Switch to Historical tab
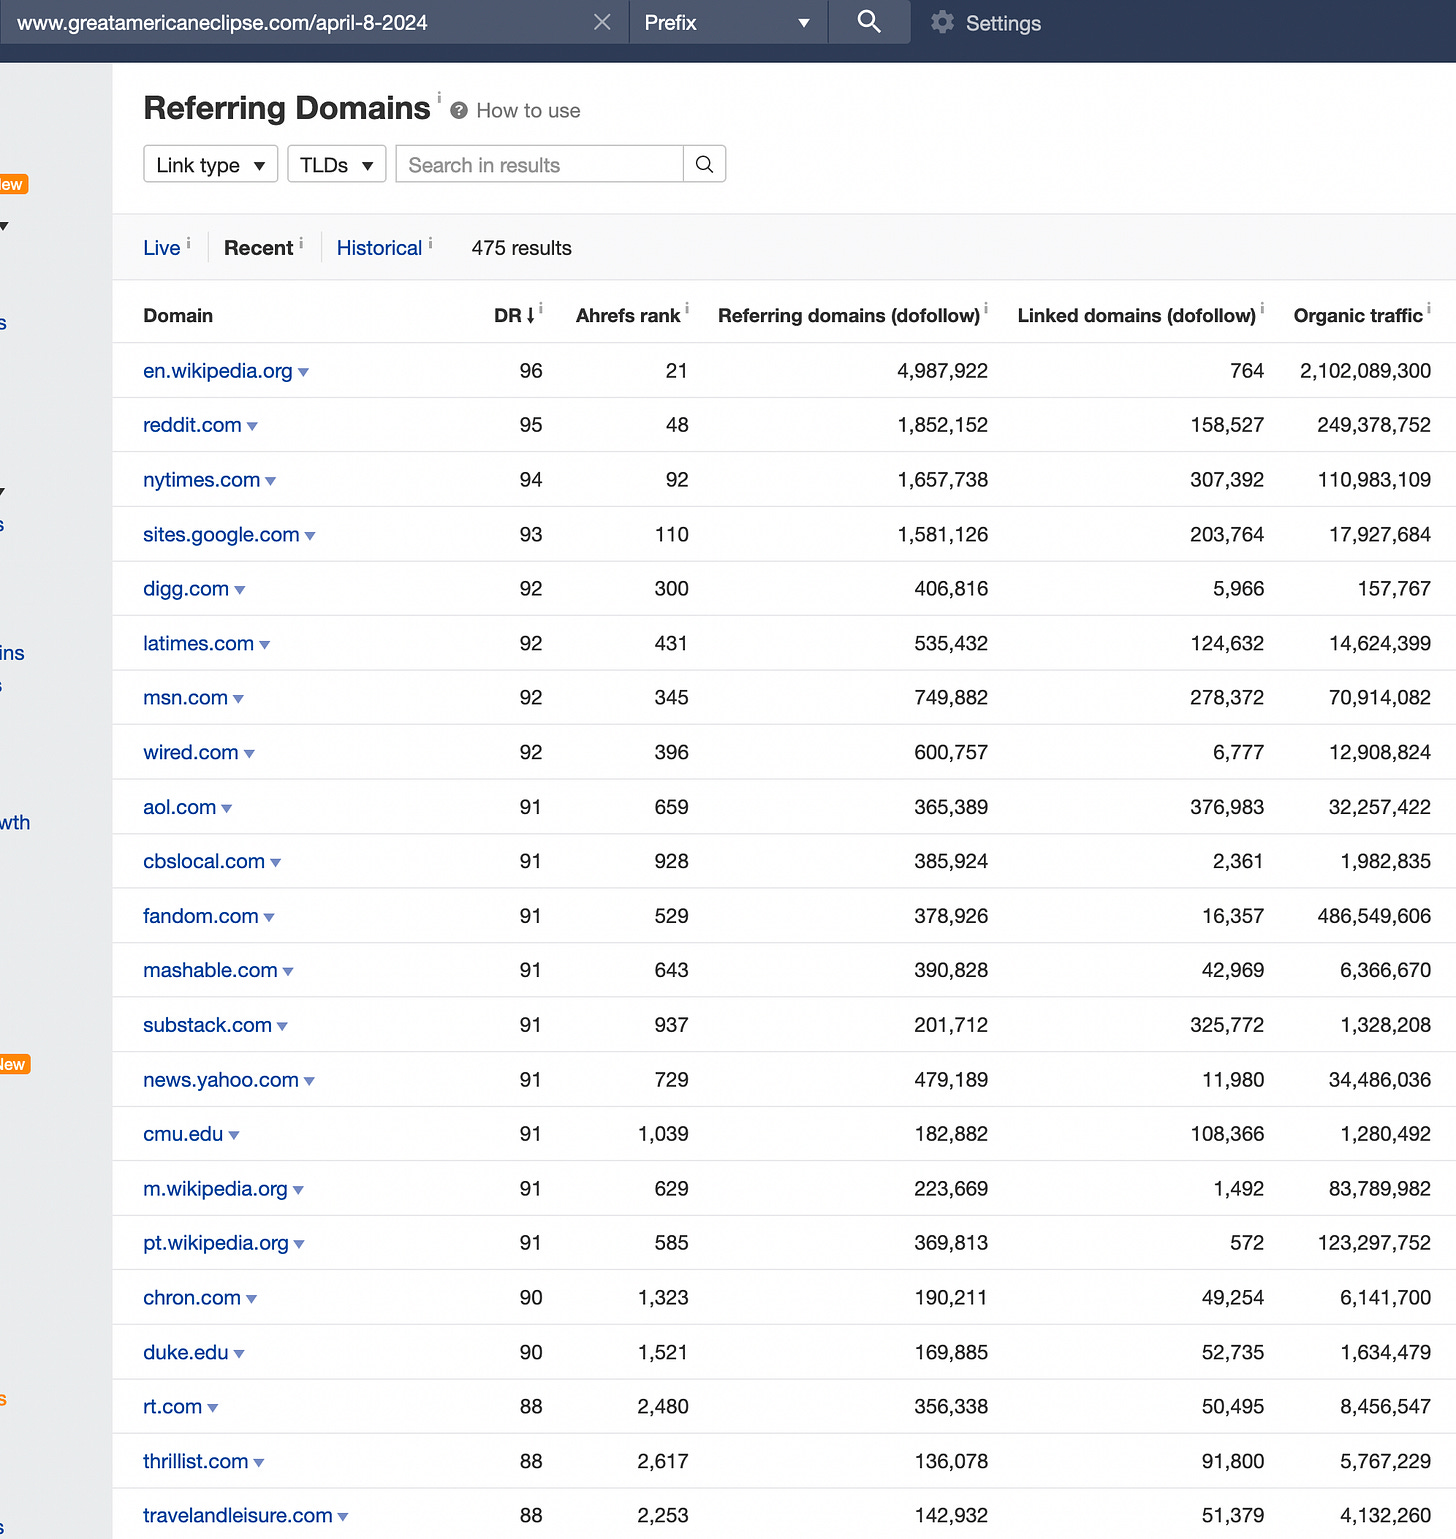The width and height of the screenshot is (1456, 1539). 379,248
